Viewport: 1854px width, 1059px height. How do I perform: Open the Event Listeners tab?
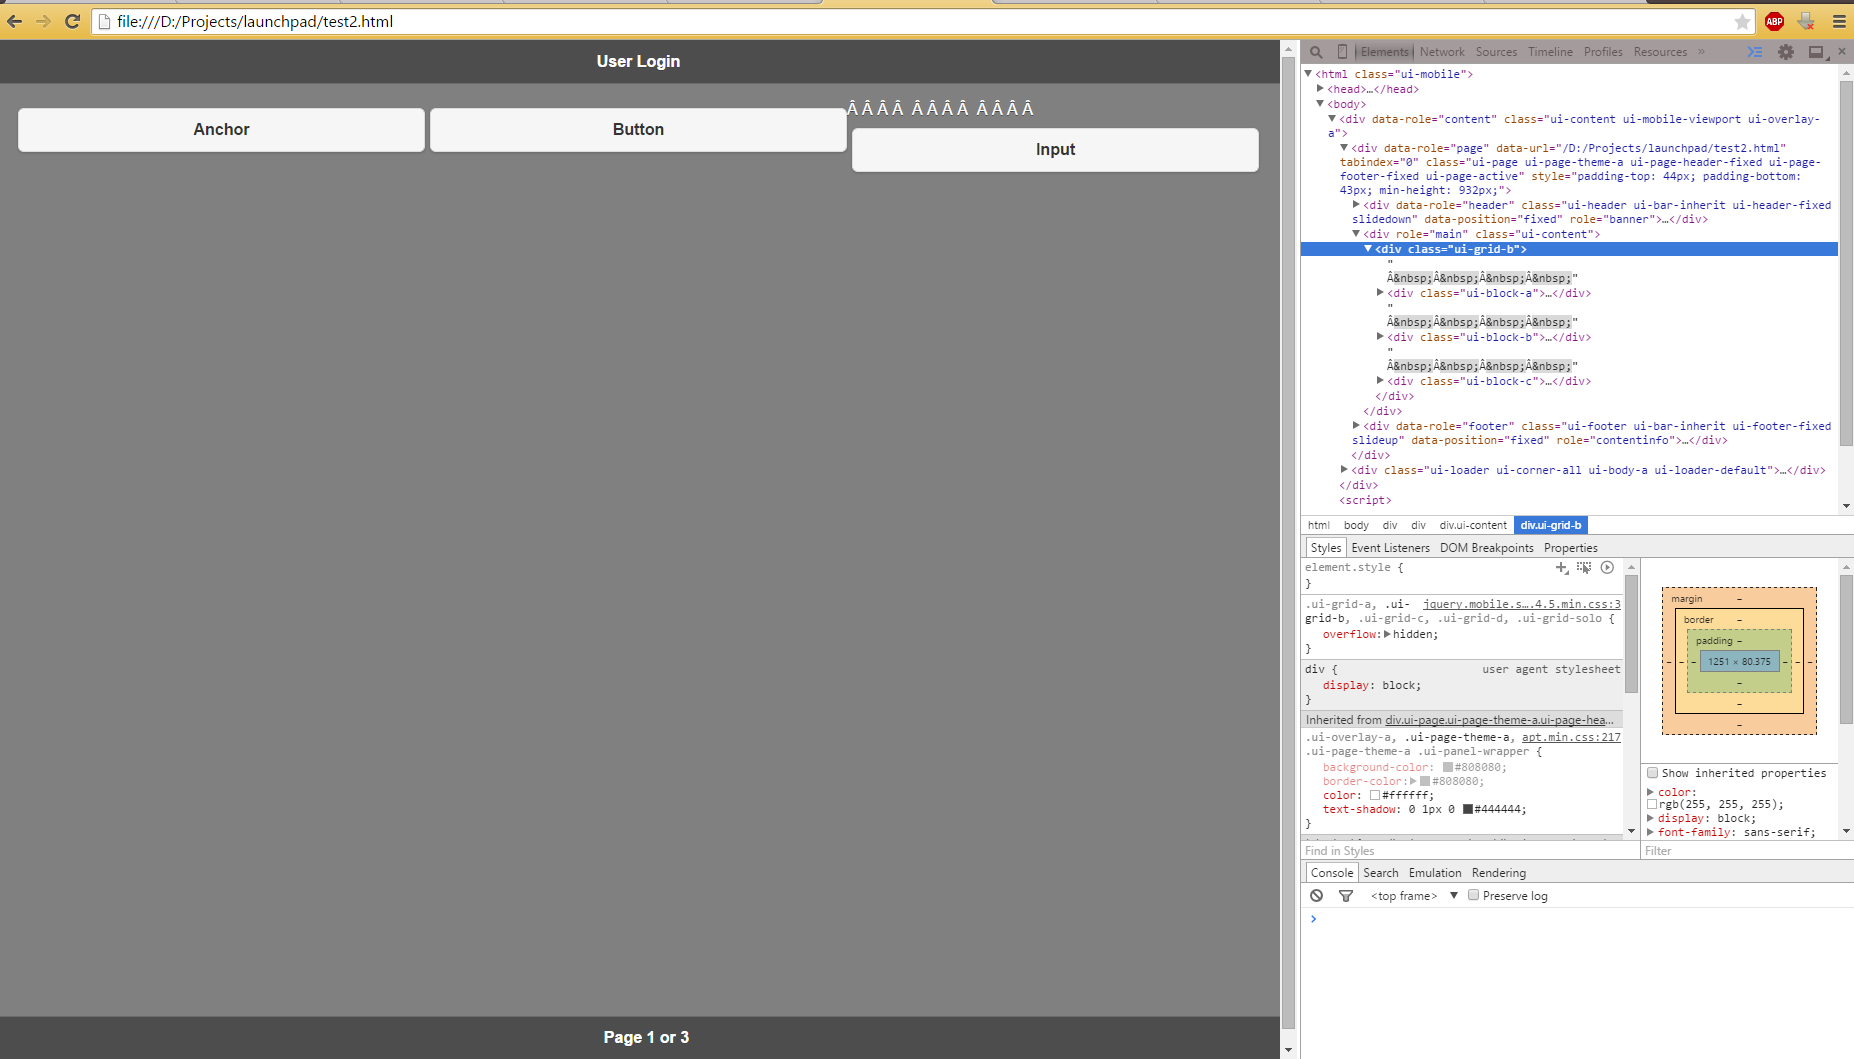(x=1390, y=548)
